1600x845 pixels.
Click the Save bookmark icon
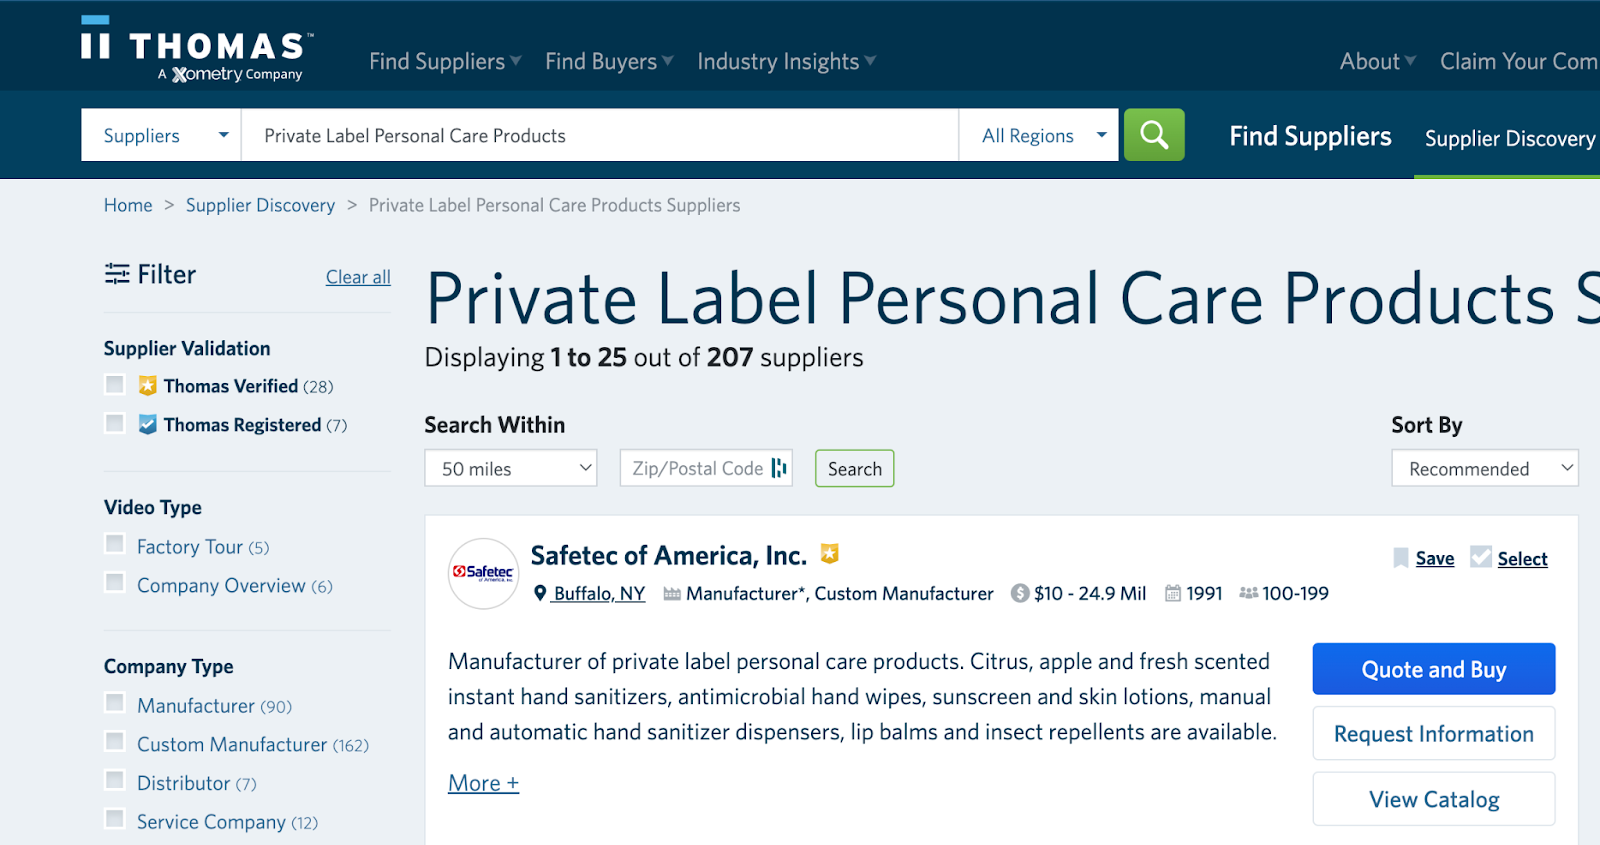point(1401,558)
